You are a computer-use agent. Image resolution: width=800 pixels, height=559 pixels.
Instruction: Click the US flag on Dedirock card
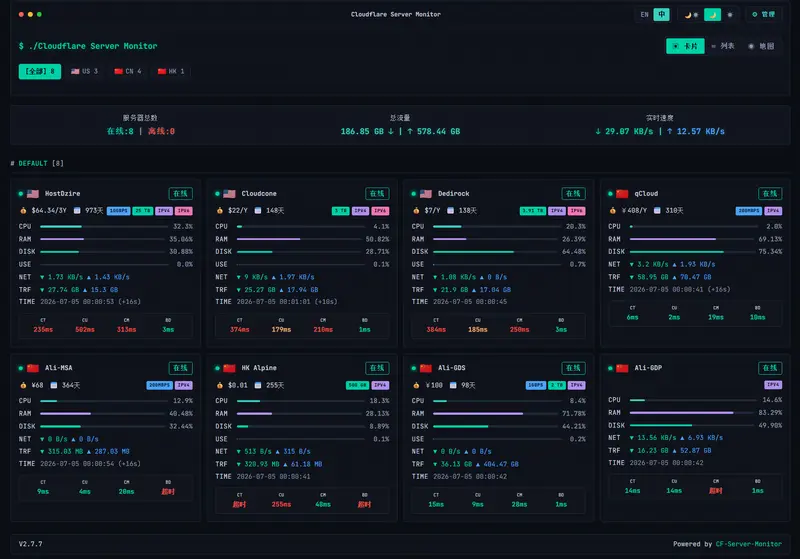[x=426, y=194]
